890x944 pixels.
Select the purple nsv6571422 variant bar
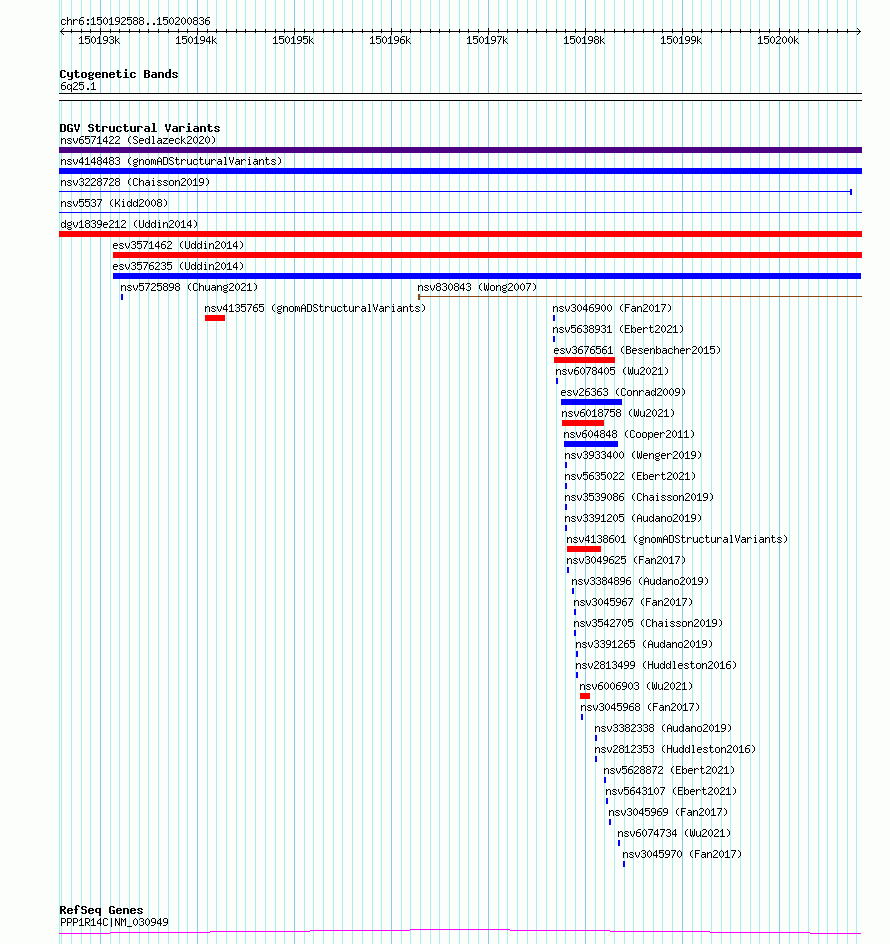(460, 150)
